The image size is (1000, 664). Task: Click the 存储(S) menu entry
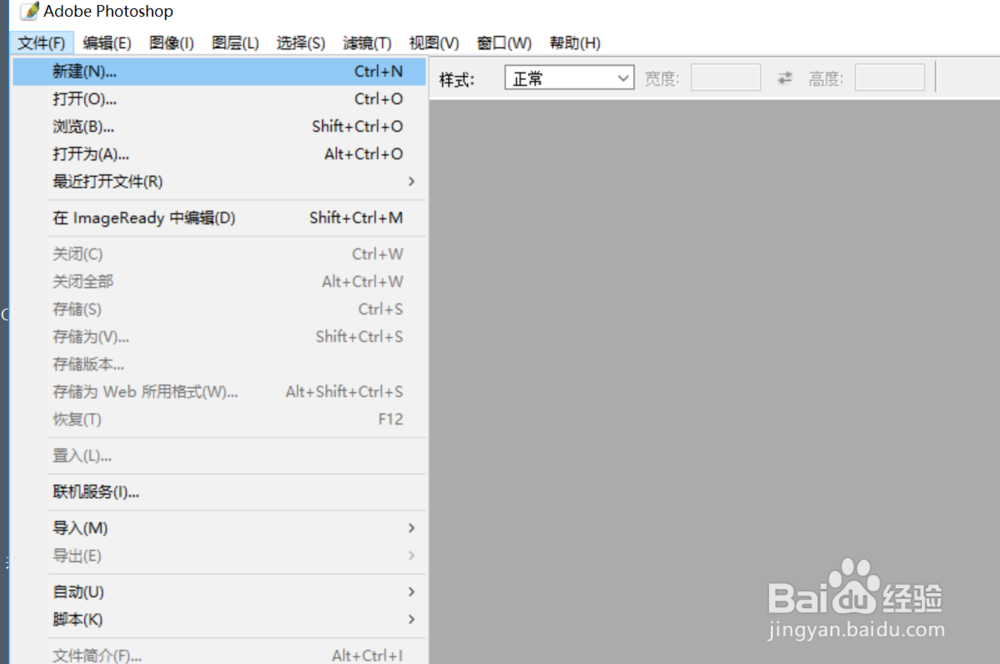[x=219, y=309]
